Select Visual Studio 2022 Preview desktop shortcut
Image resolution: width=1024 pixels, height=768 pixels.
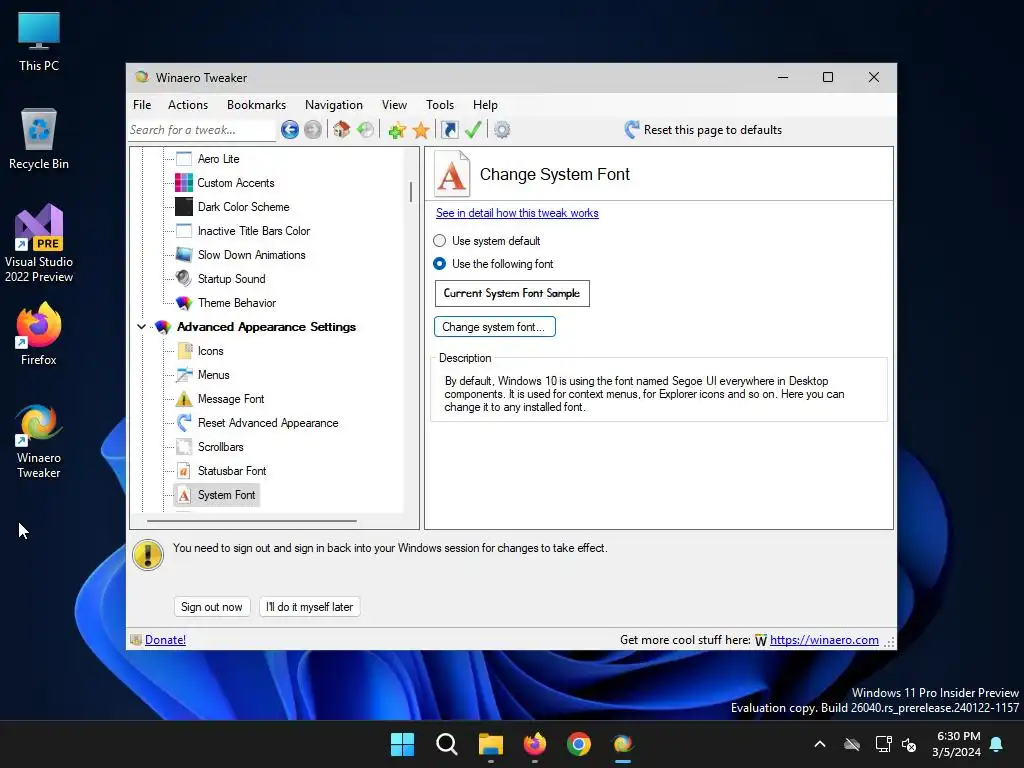pyautogui.click(x=39, y=244)
